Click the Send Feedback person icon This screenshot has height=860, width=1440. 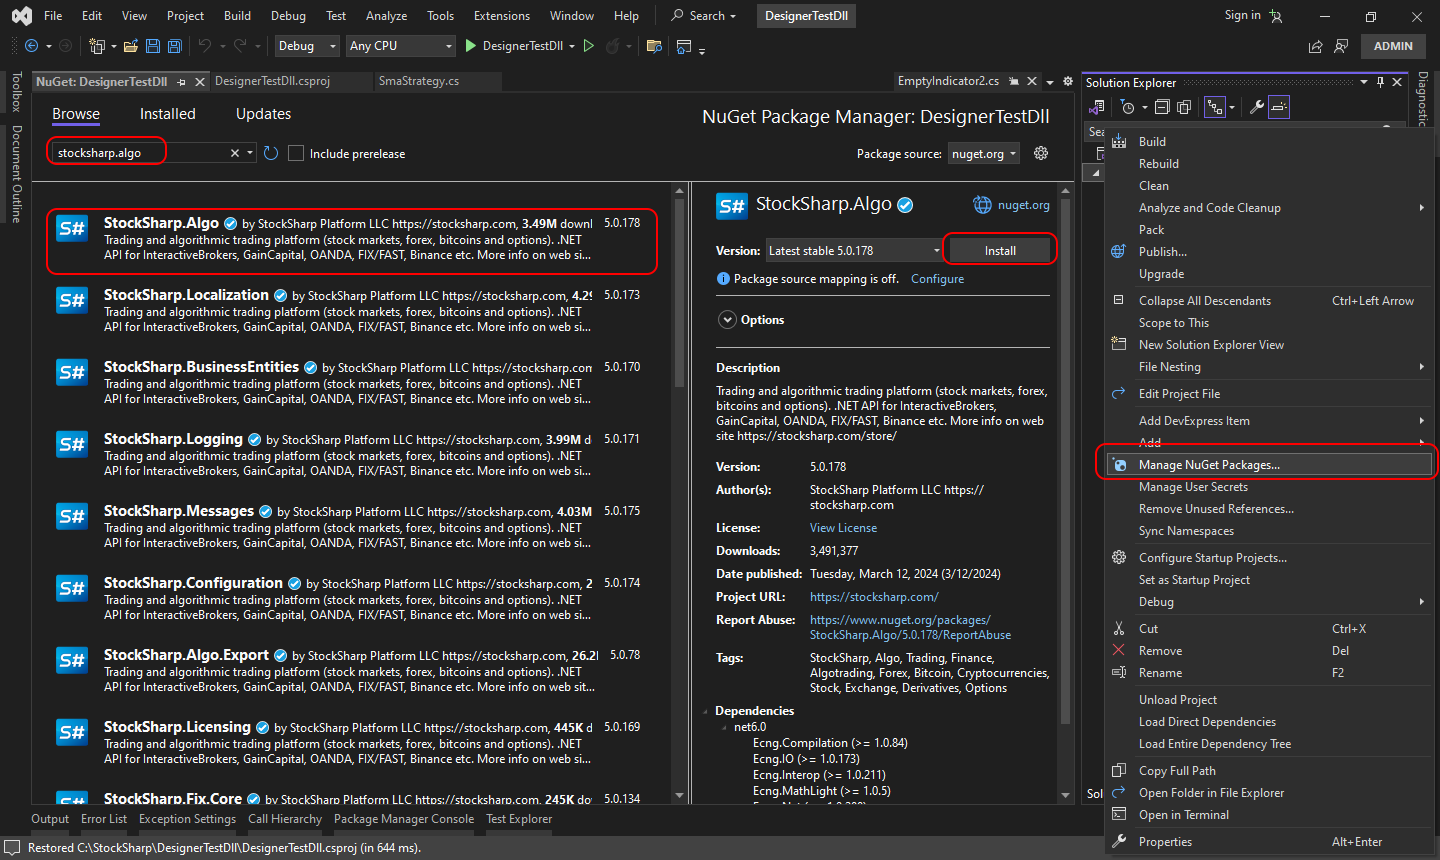[1341, 46]
